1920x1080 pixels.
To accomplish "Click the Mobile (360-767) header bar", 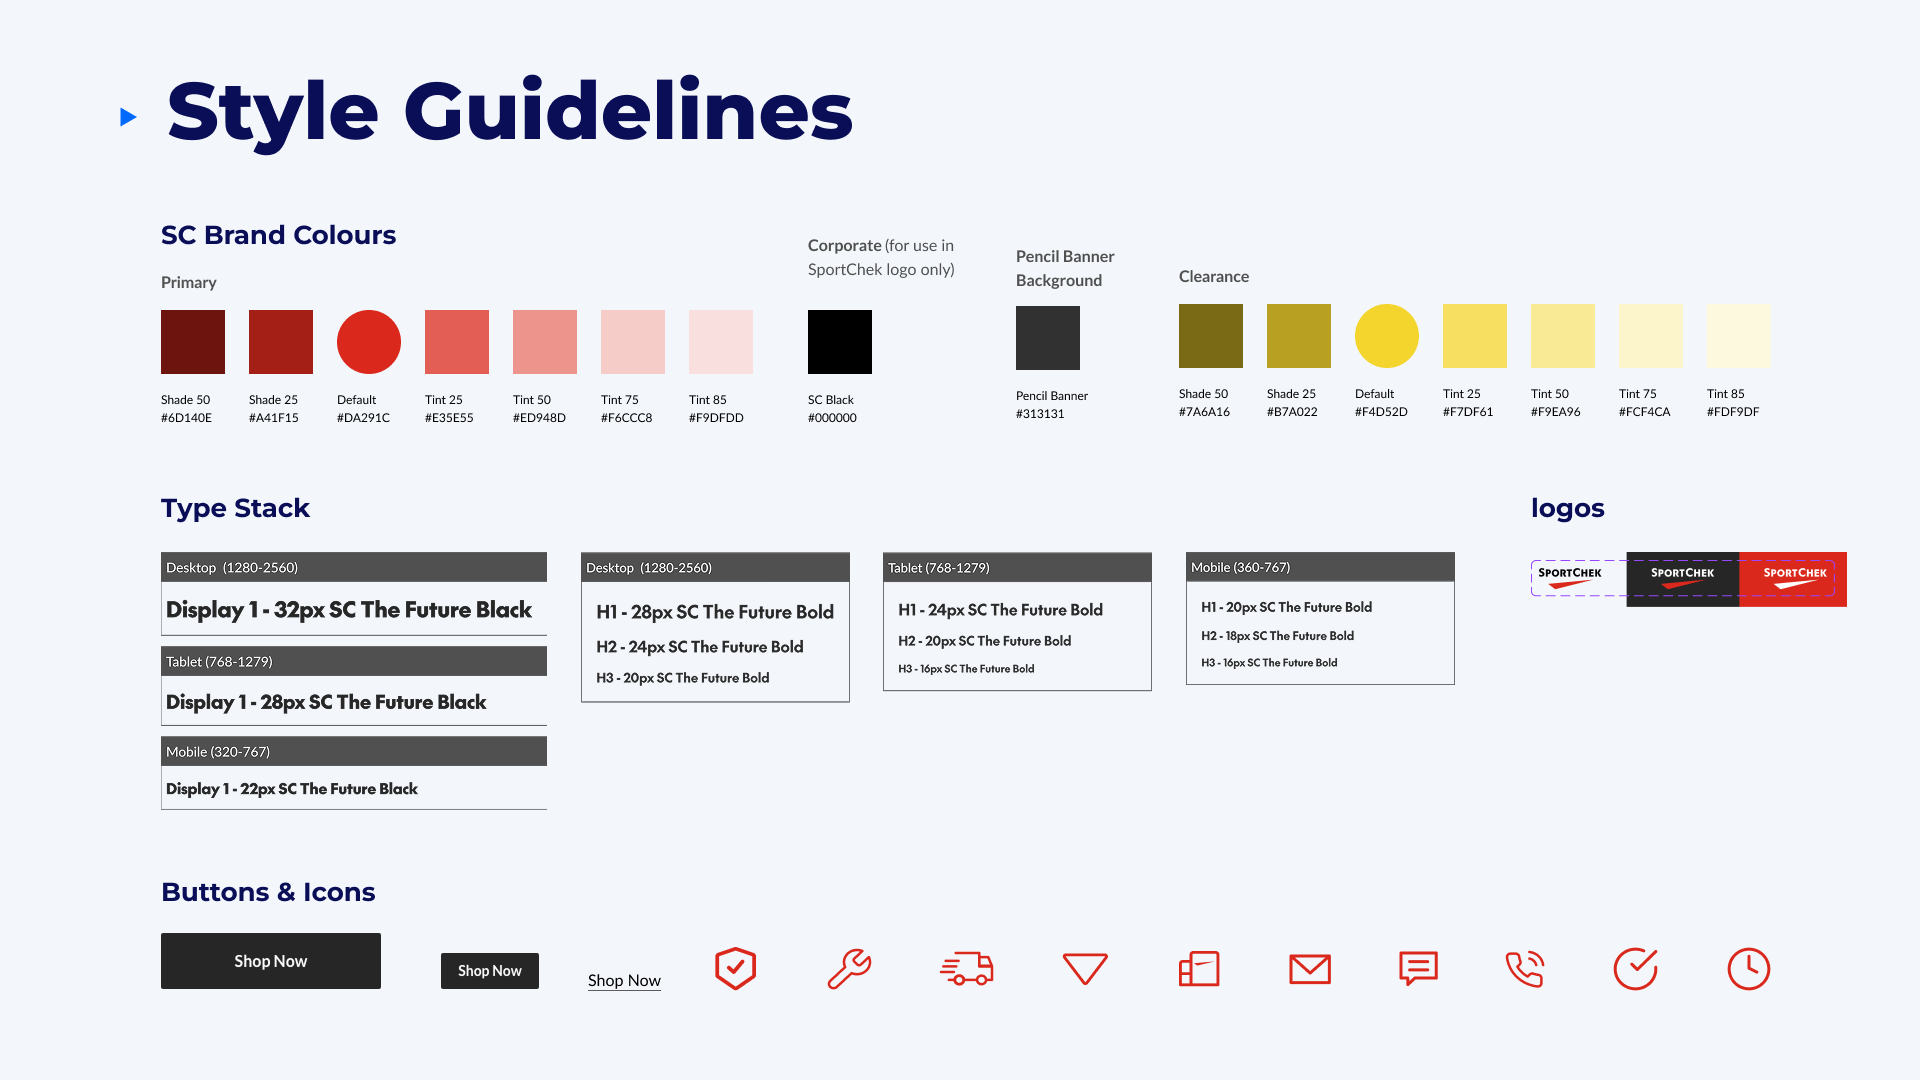I will (1320, 567).
